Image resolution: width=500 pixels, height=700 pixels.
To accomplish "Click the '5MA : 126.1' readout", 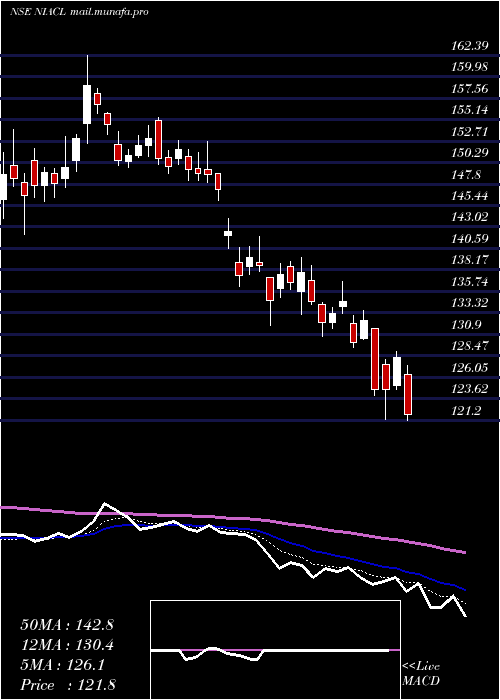I will tap(62, 665).
